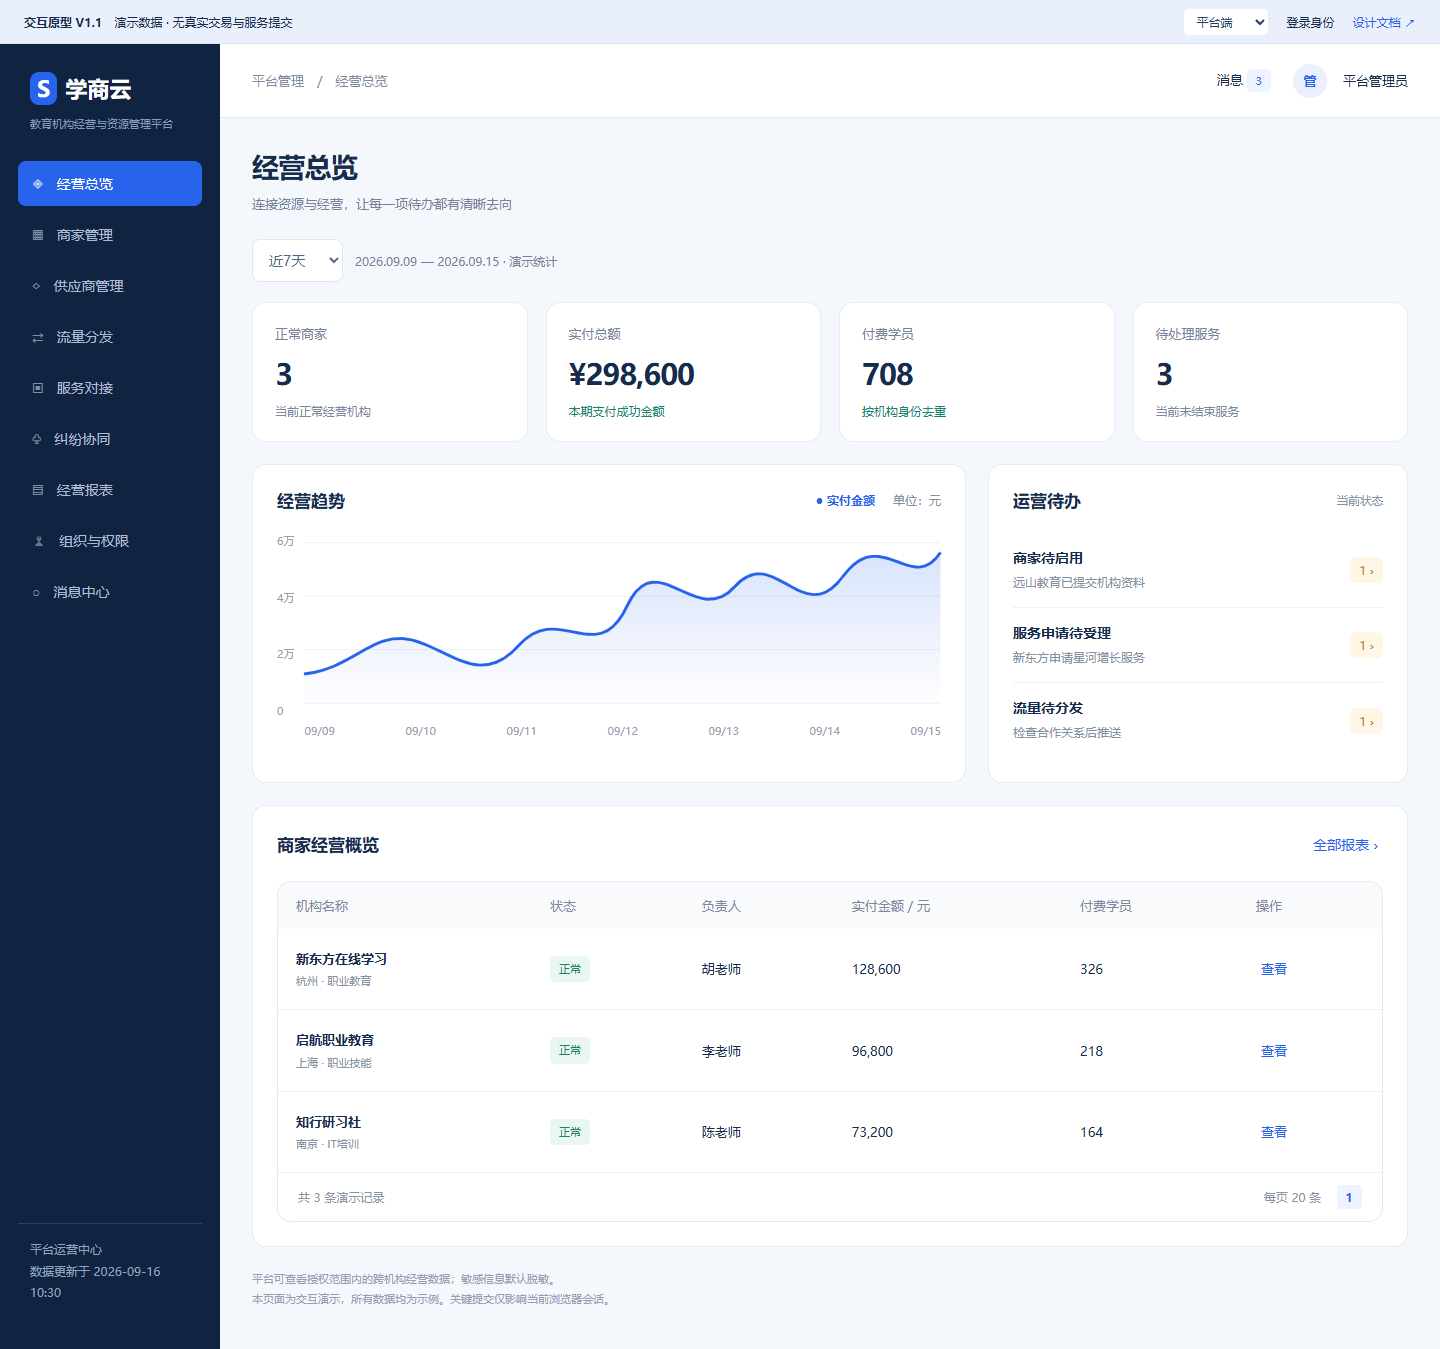Click the 启航职业教育 institution name
The image size is (1440, 1349).
(x=335, y=1040)
